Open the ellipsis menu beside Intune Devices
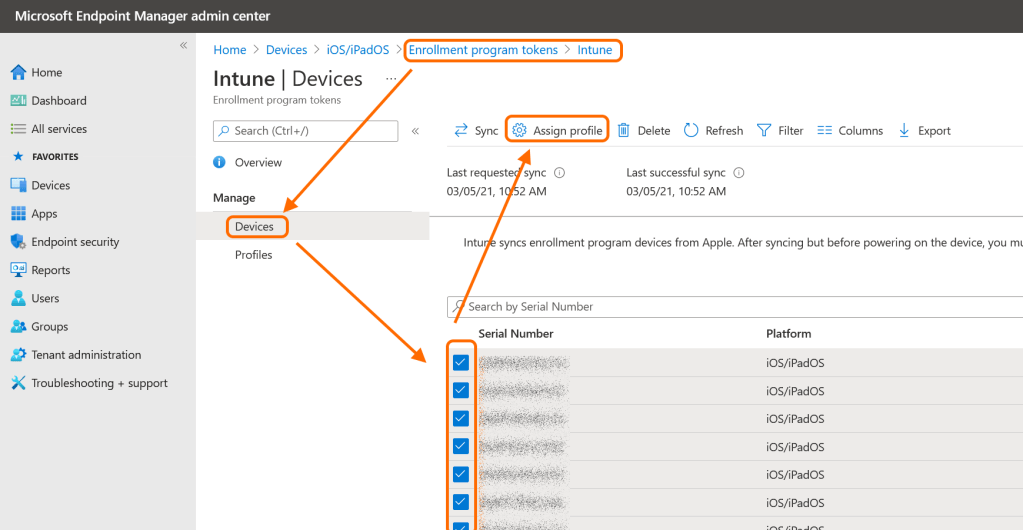This screenshot has height=530, width=1023. click(391, 78)
